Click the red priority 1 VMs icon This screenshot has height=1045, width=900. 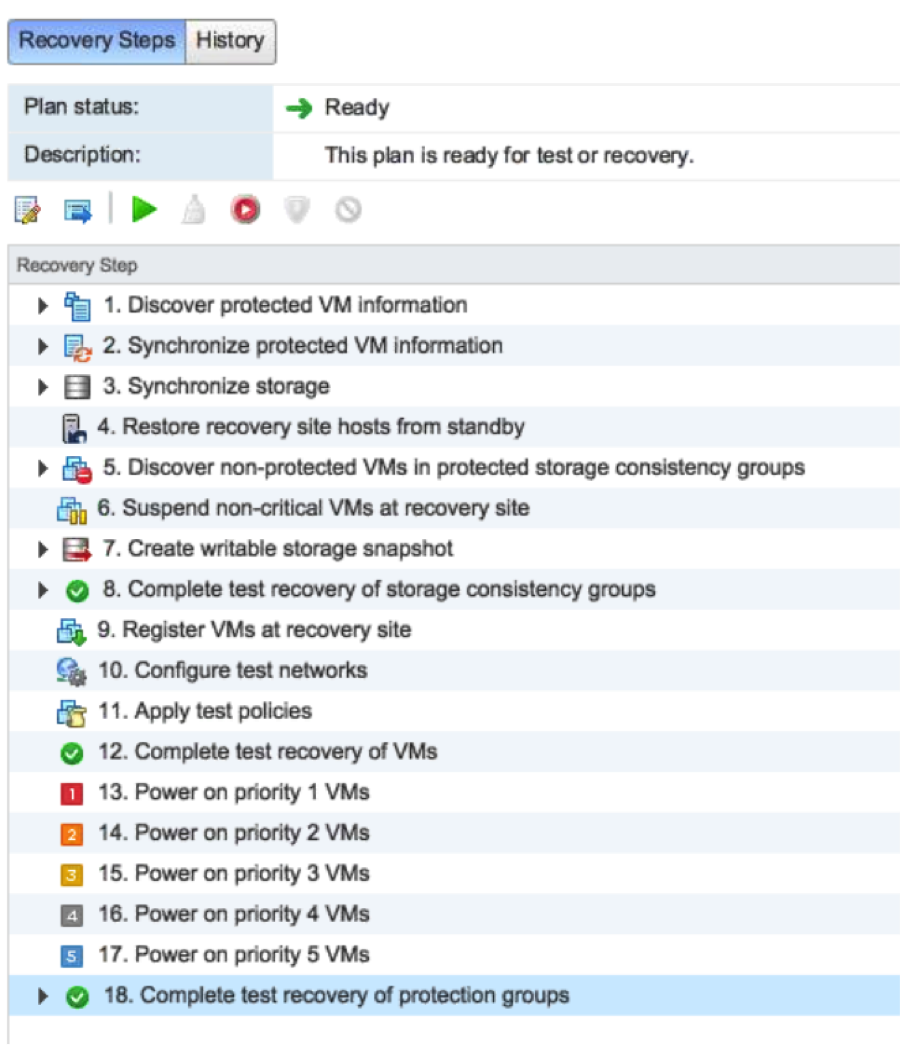pyautogui.click(x=71, y=794)
